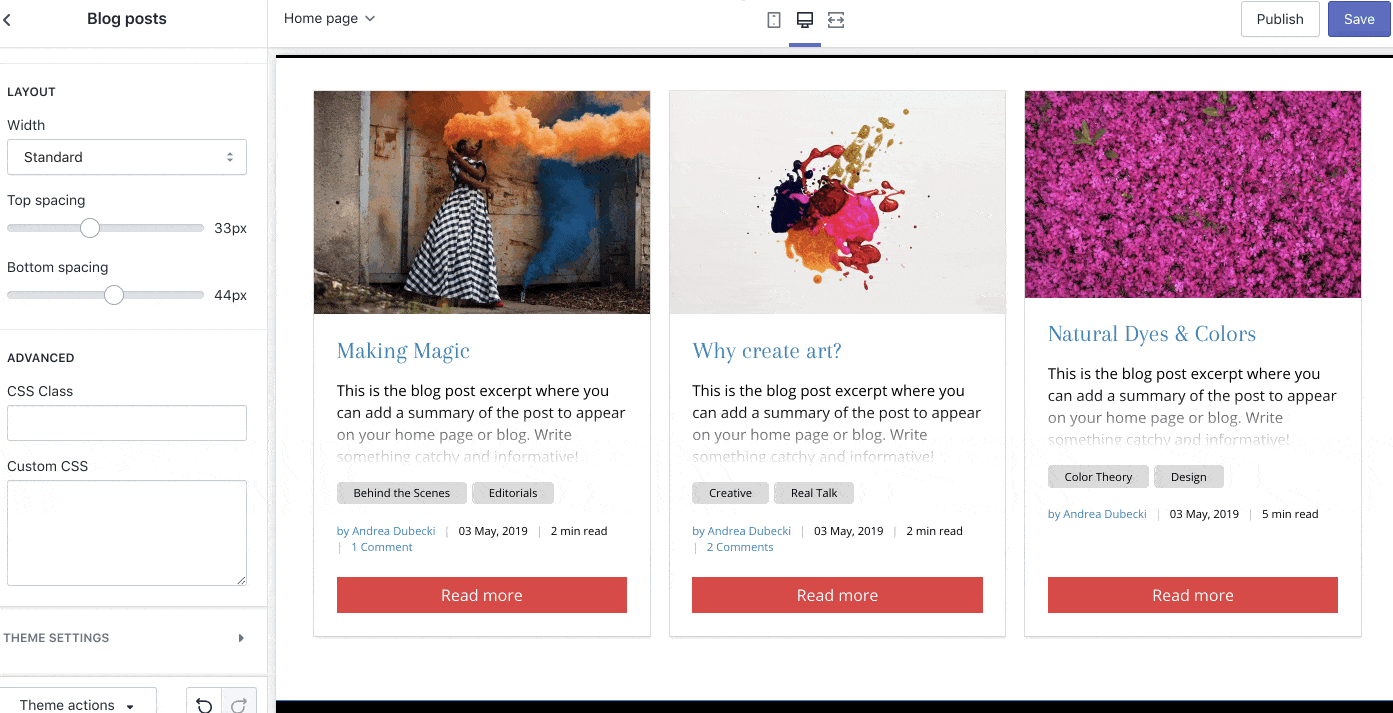Expand the Theme Settings section
The width and height of the screenshot is (1393, 713).
(125, 638)
